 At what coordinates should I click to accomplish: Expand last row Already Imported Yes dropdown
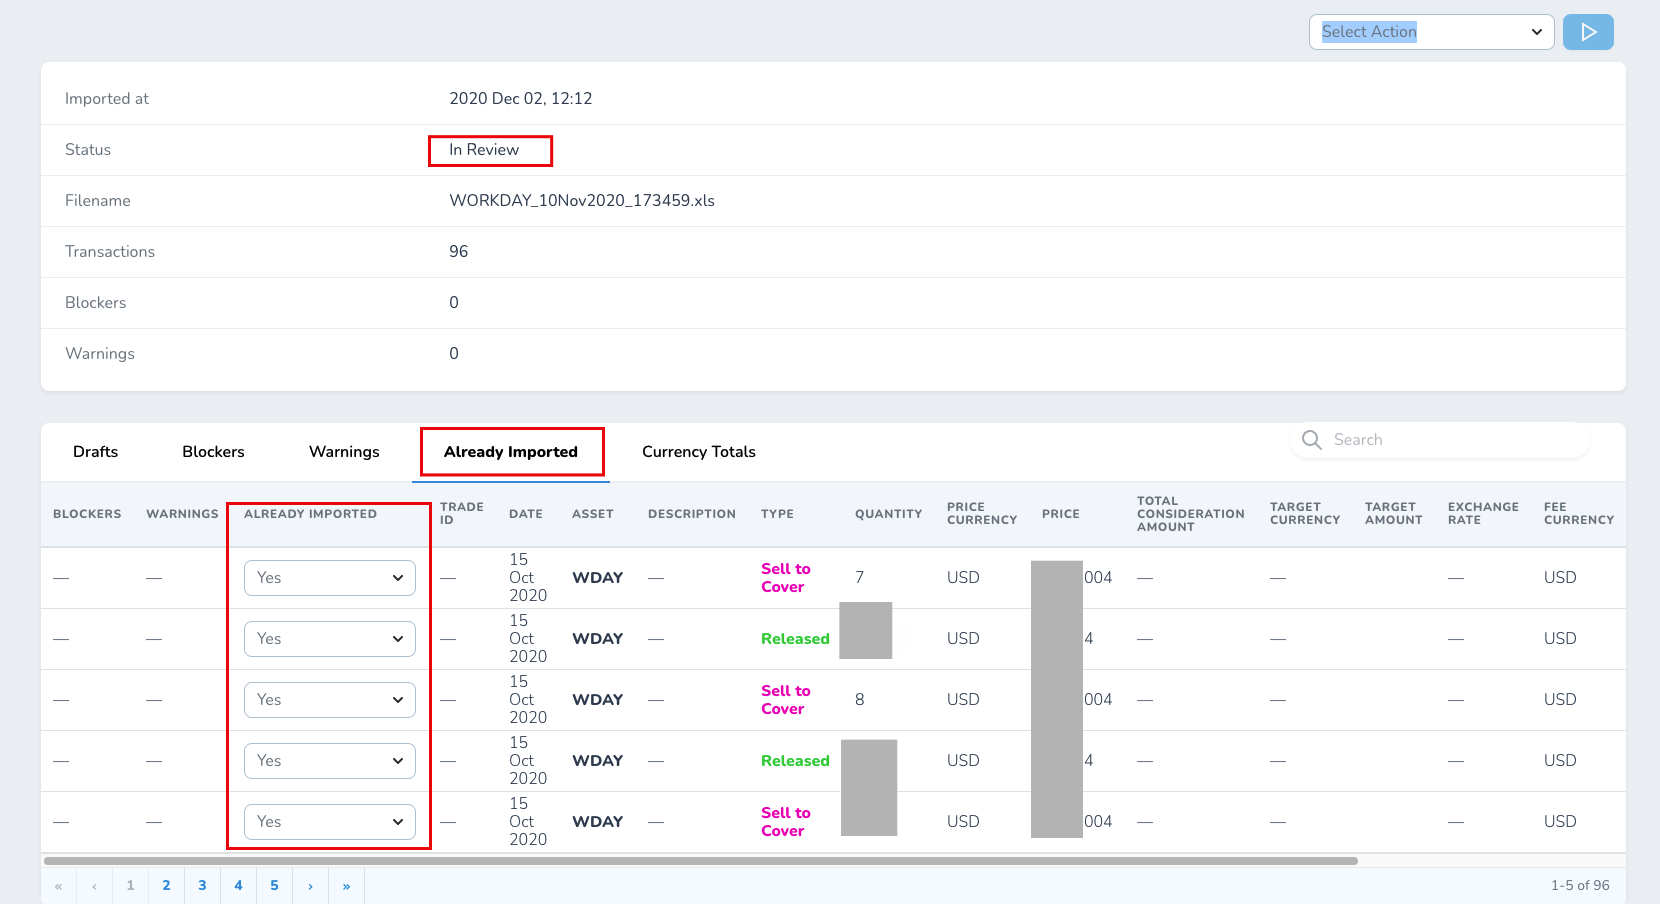(330, 822)
